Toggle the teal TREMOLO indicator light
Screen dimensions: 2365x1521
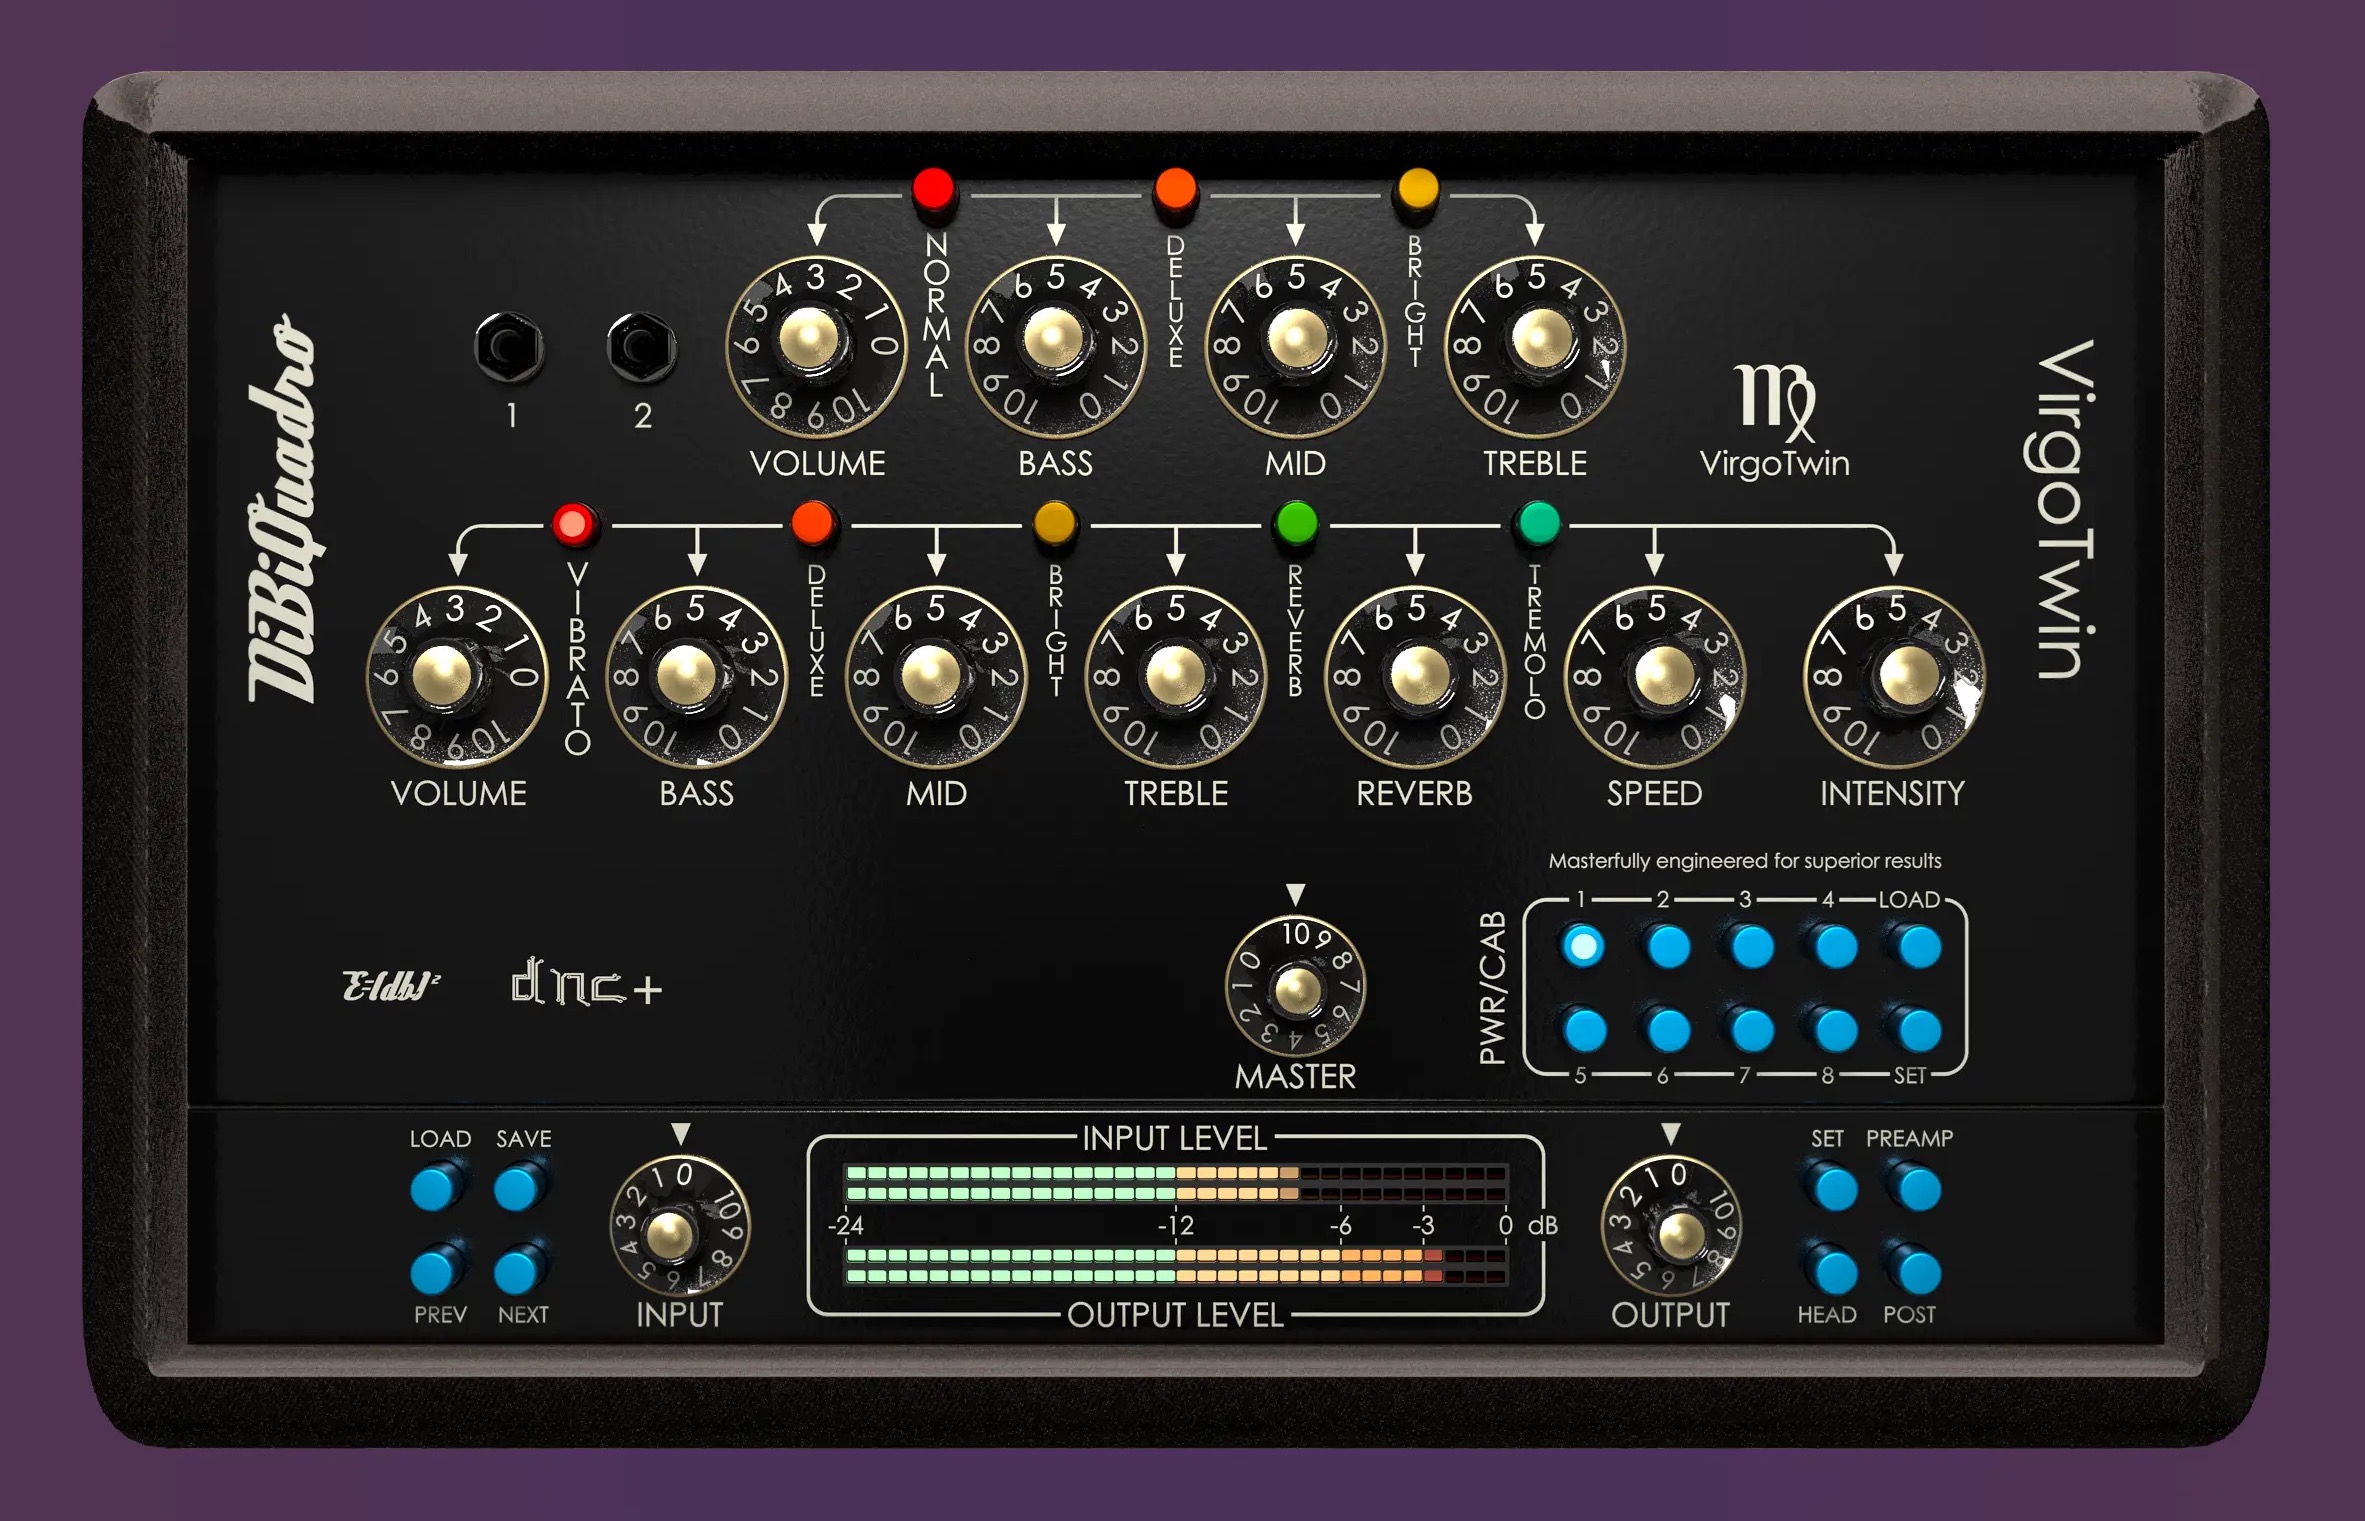[1537, 522]
